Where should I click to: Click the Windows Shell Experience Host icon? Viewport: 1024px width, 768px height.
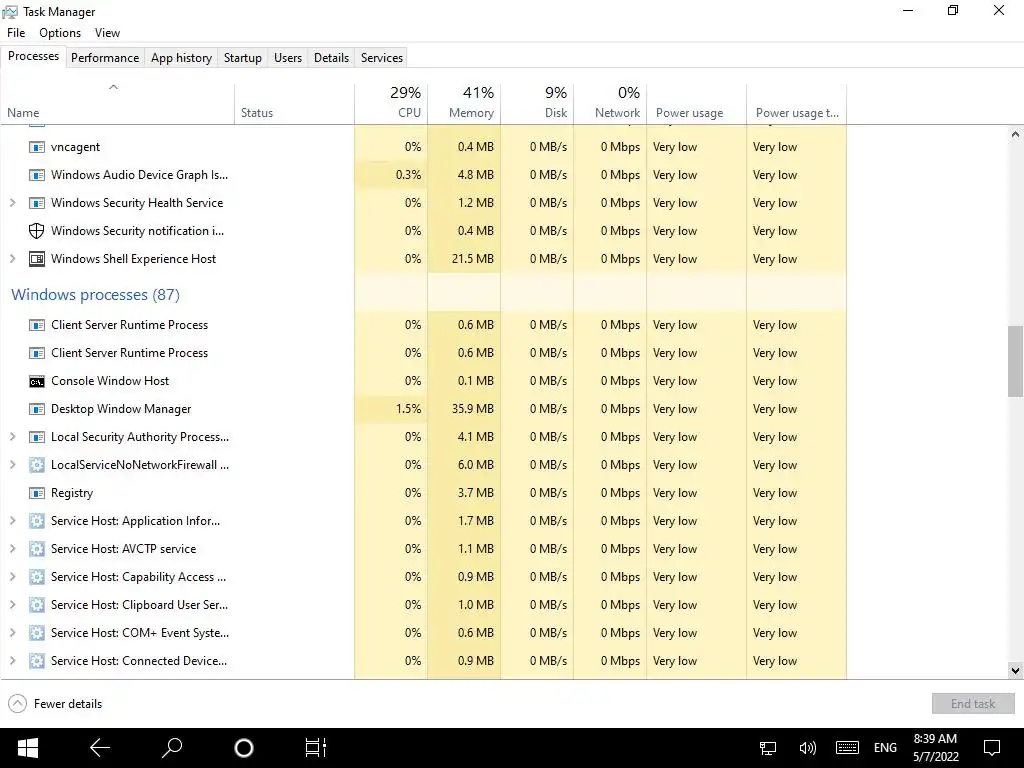37,259
